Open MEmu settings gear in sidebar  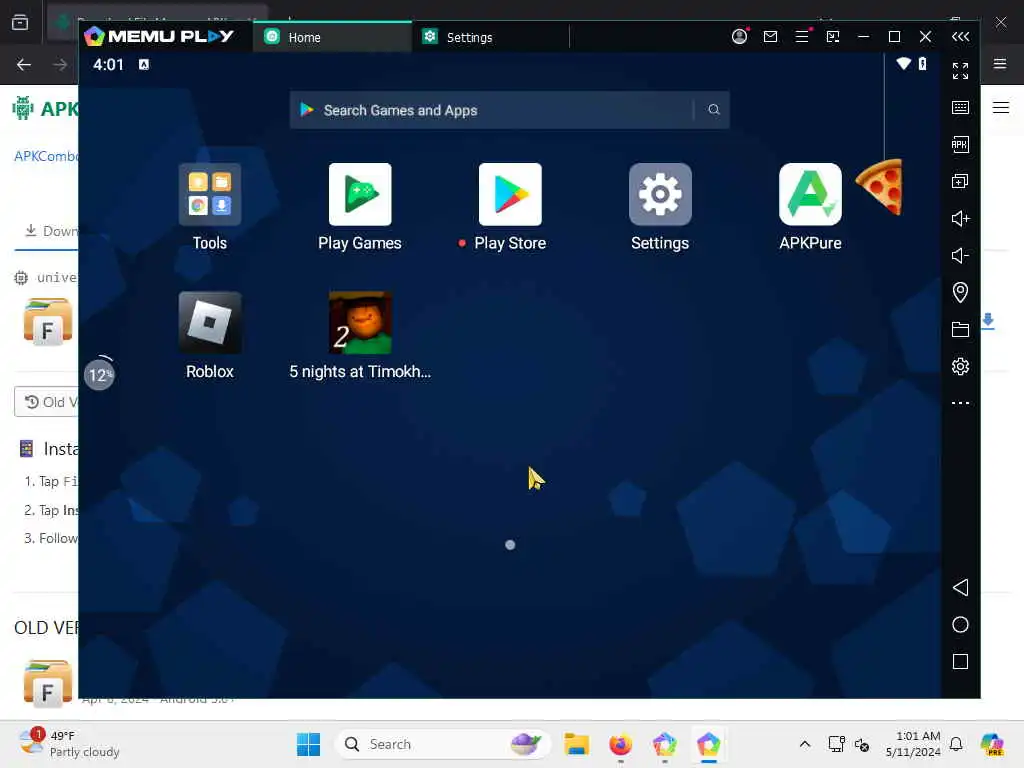coord(960,366)
